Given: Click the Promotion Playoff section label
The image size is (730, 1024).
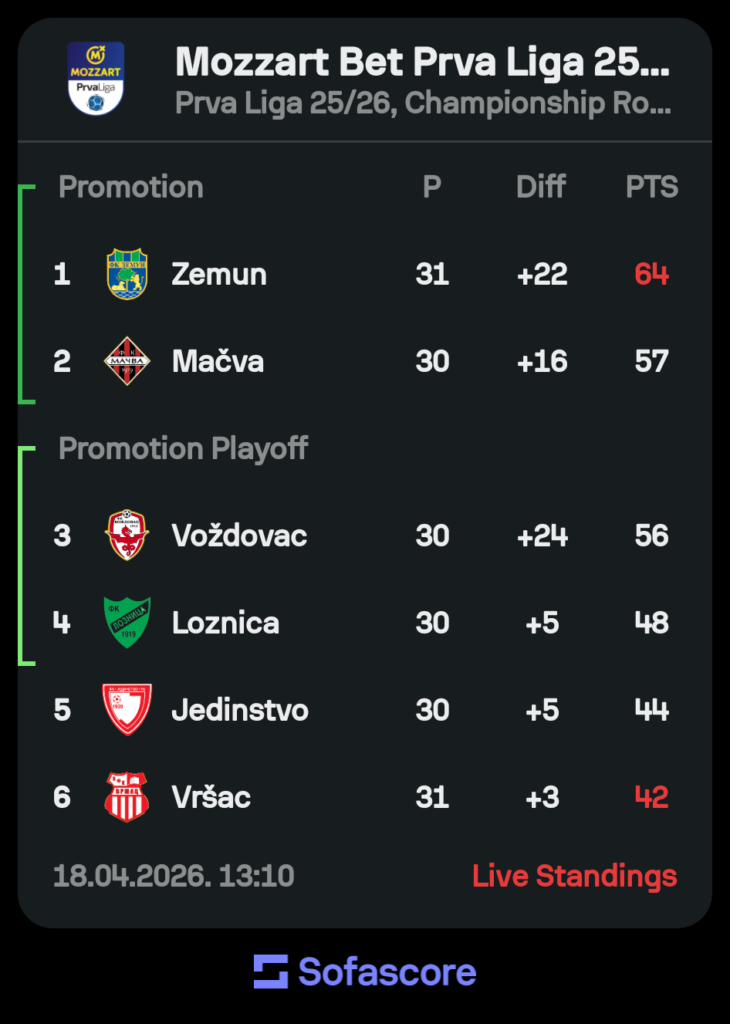Looking at the screenshot, I should coord(183,448).
